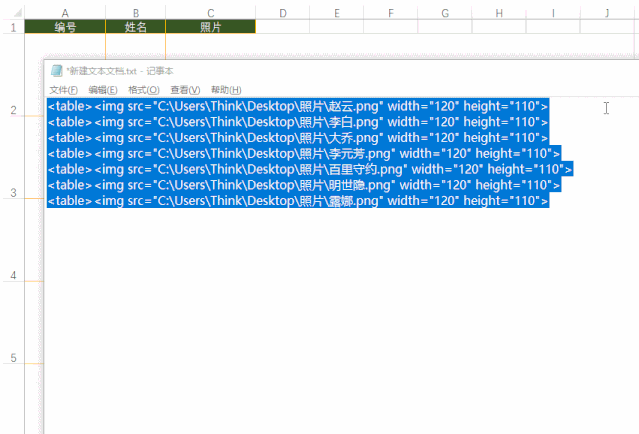
Task: Click the 照片 header cell in Excel
Action: (211, 27)
